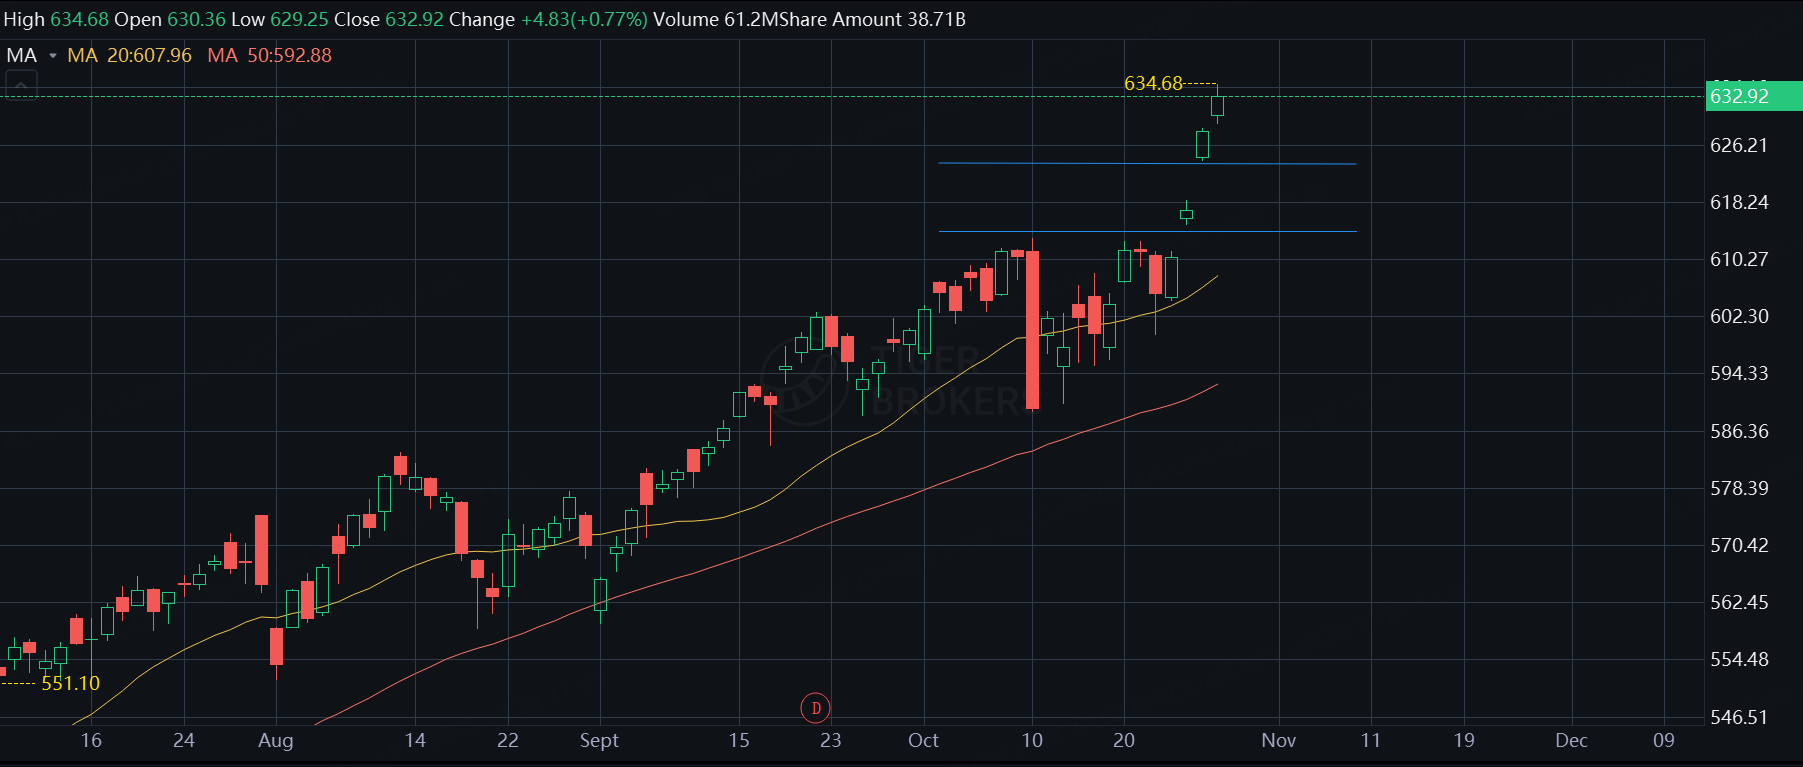The height and width of the screenshot is (767, 1803).
Task: Click the 23 label on date axis
Action: point(830,741)
